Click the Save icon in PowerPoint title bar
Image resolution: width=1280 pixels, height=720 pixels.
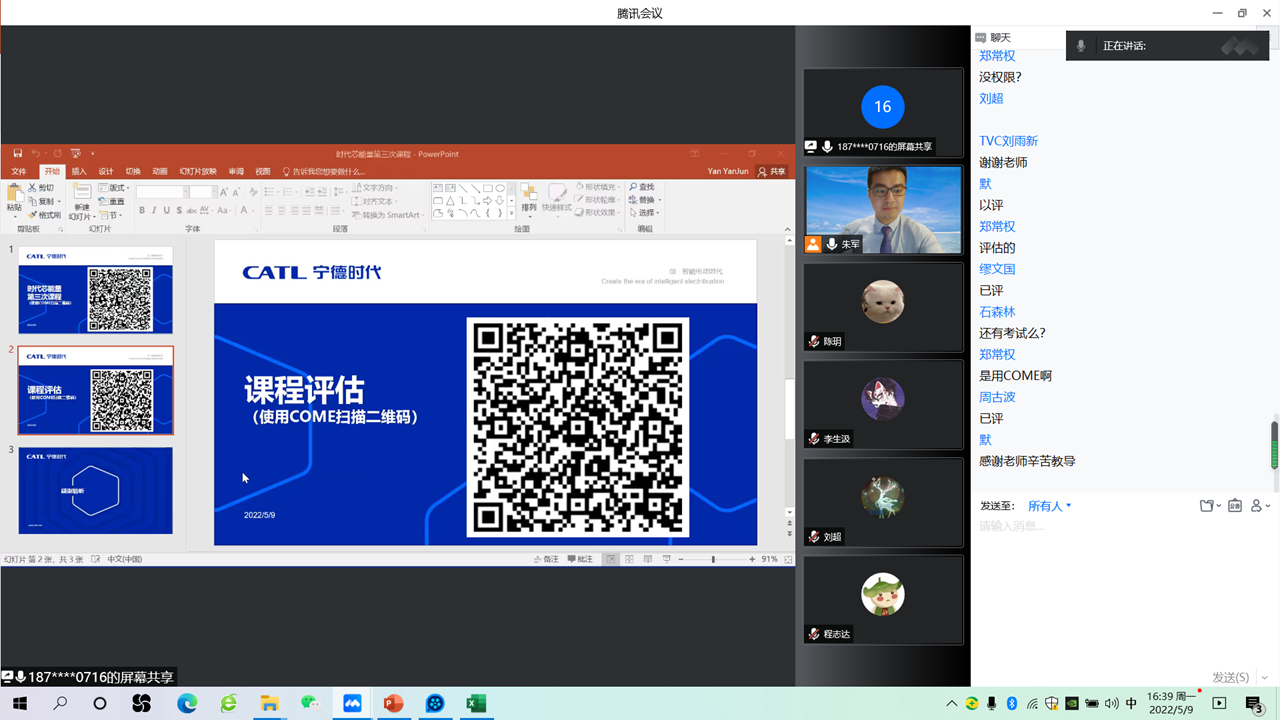click(x=18, y=153)
